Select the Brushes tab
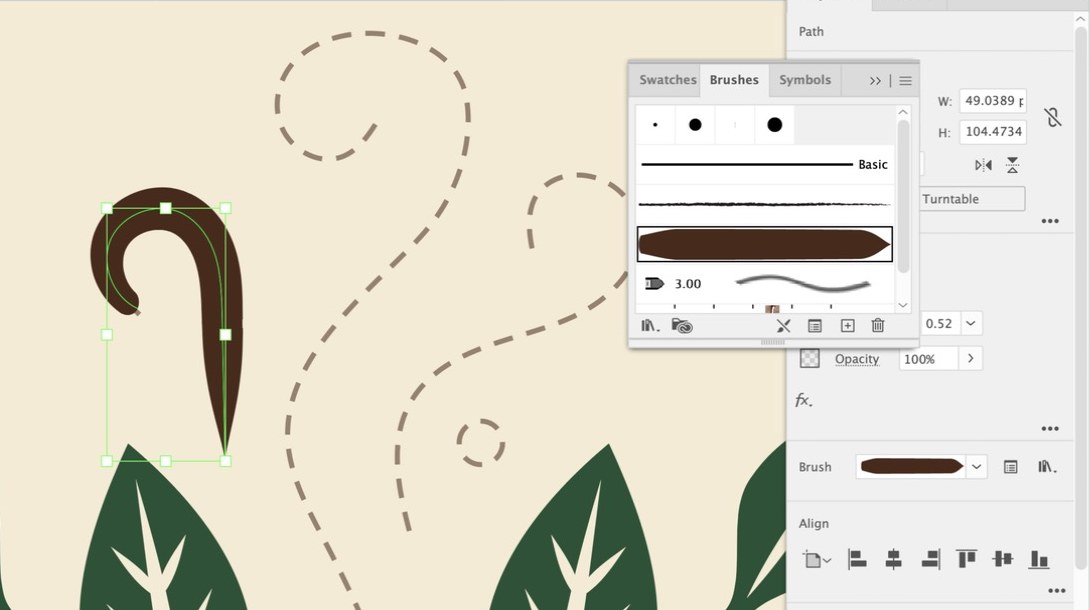The height and width of the screenshot is (610, 1090). coord(734,80)
